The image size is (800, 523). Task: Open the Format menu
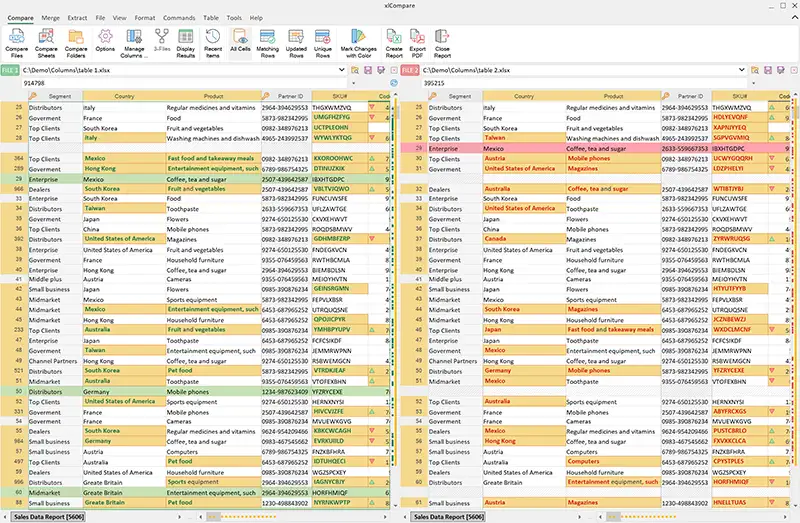(x=145, y=18)
